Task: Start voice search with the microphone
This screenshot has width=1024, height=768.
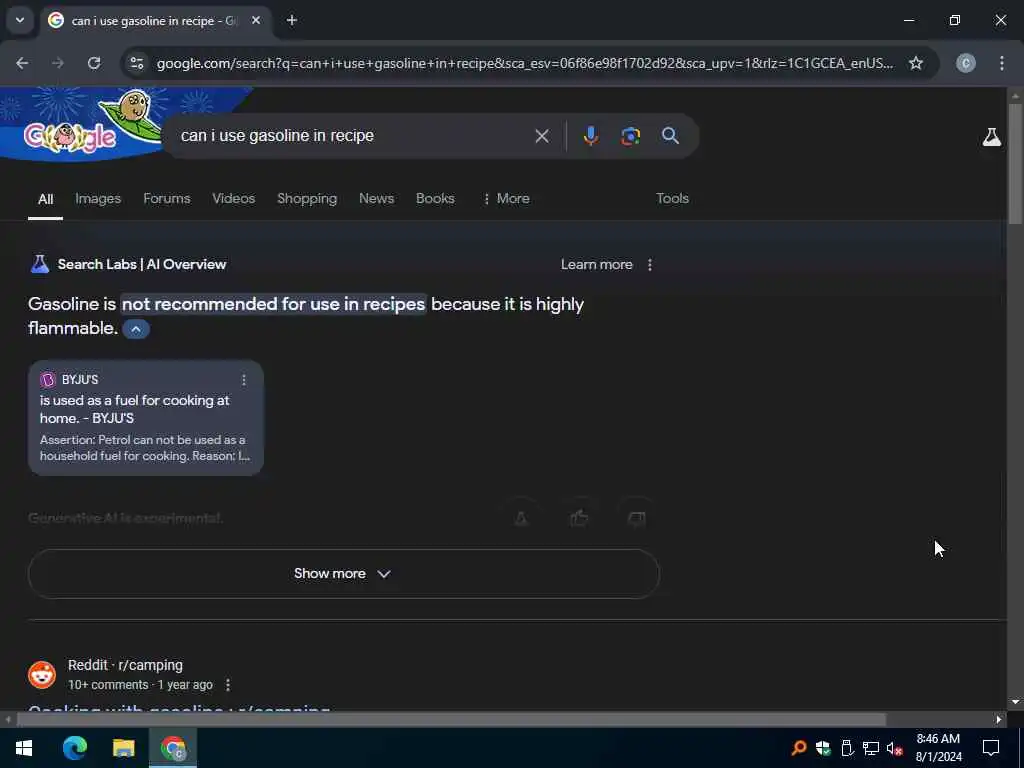Action: tap(590, 136)
